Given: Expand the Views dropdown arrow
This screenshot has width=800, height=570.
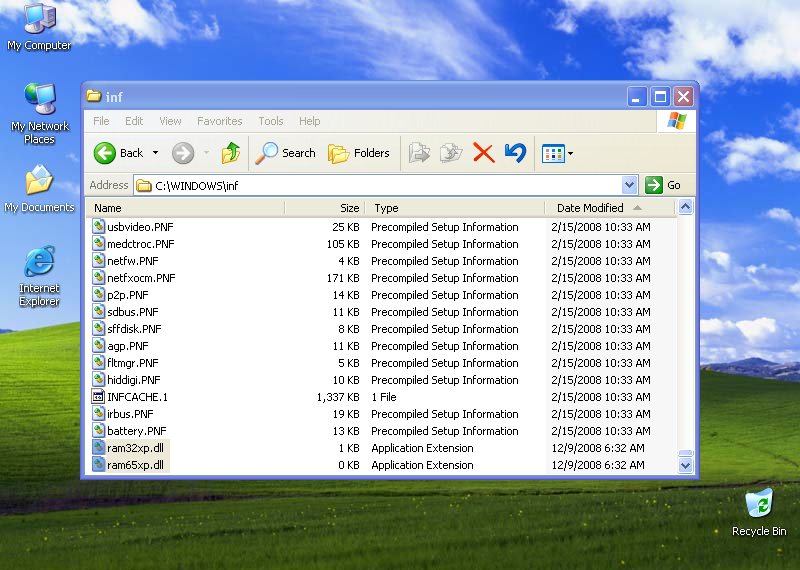Looking at the screenshot, I should [x=570, y=153].
